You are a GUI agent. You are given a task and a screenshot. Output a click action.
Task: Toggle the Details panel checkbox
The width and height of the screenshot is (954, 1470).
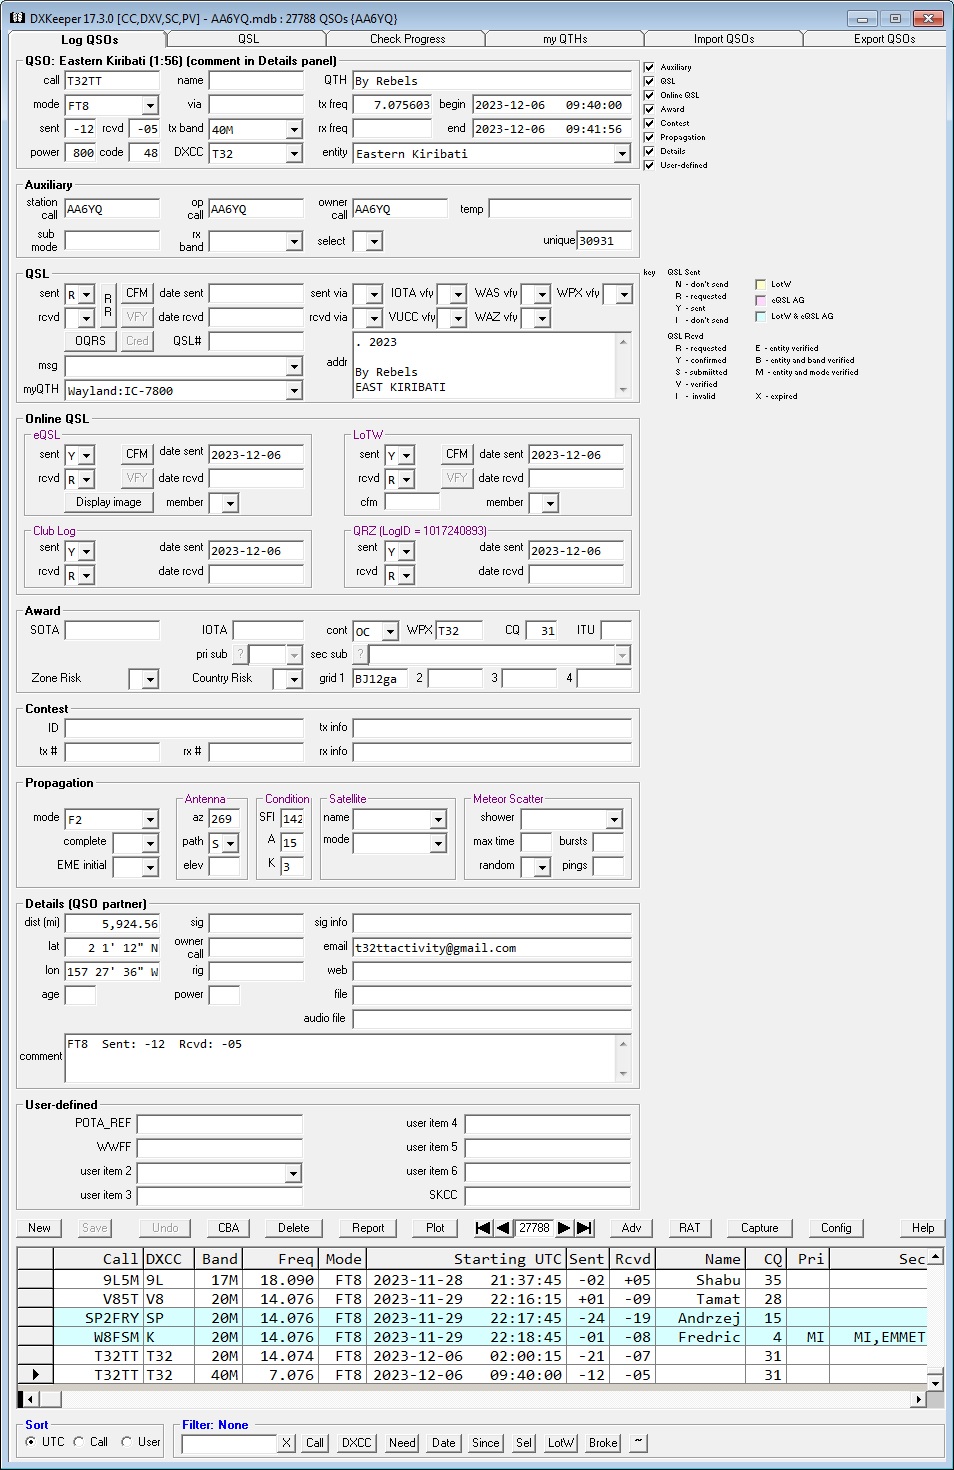(649, 151)
